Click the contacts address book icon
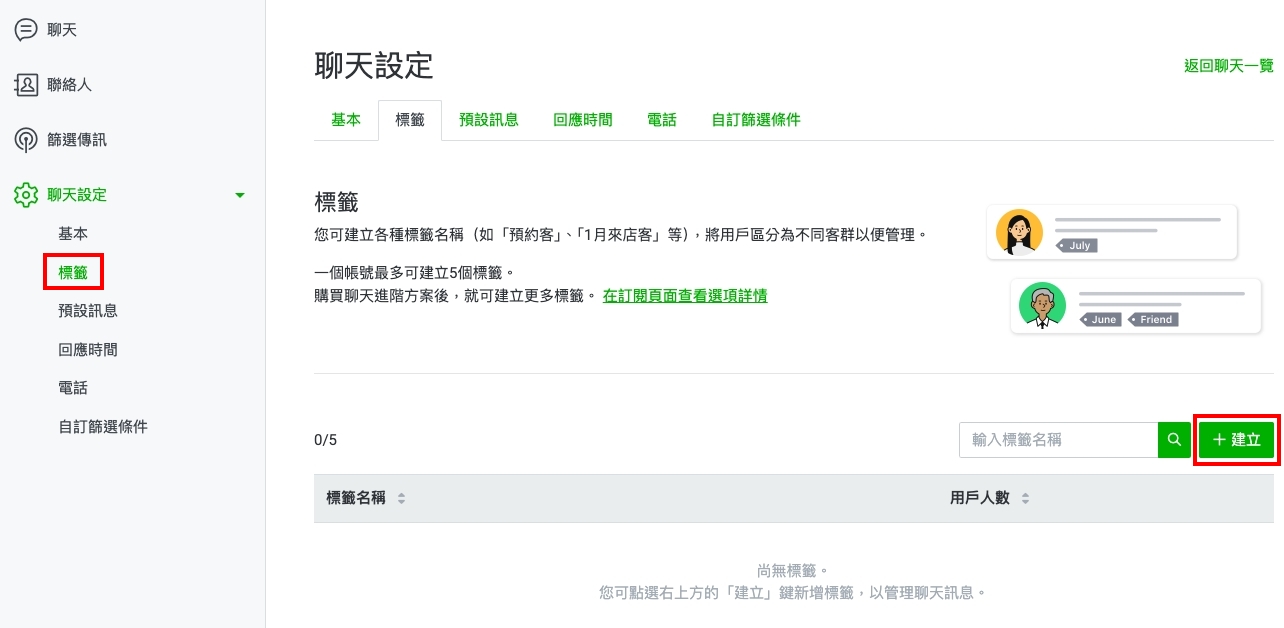Image resolution: width=1284 pixels, height=628 pixels. tap(26, 85)
